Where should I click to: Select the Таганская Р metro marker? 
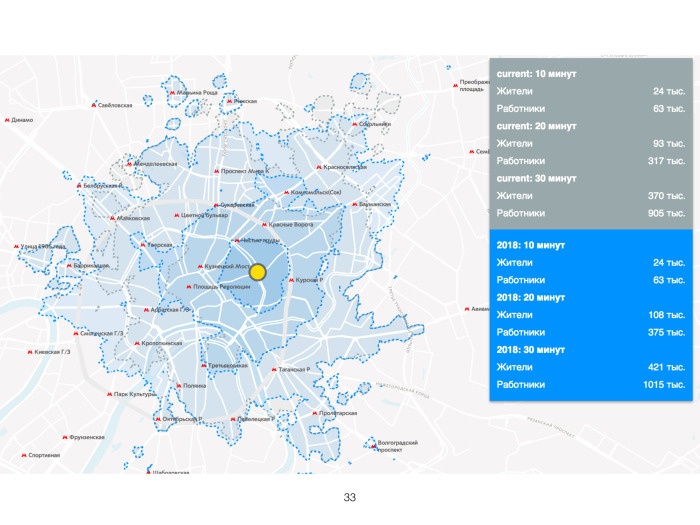(x=274, y=370)
